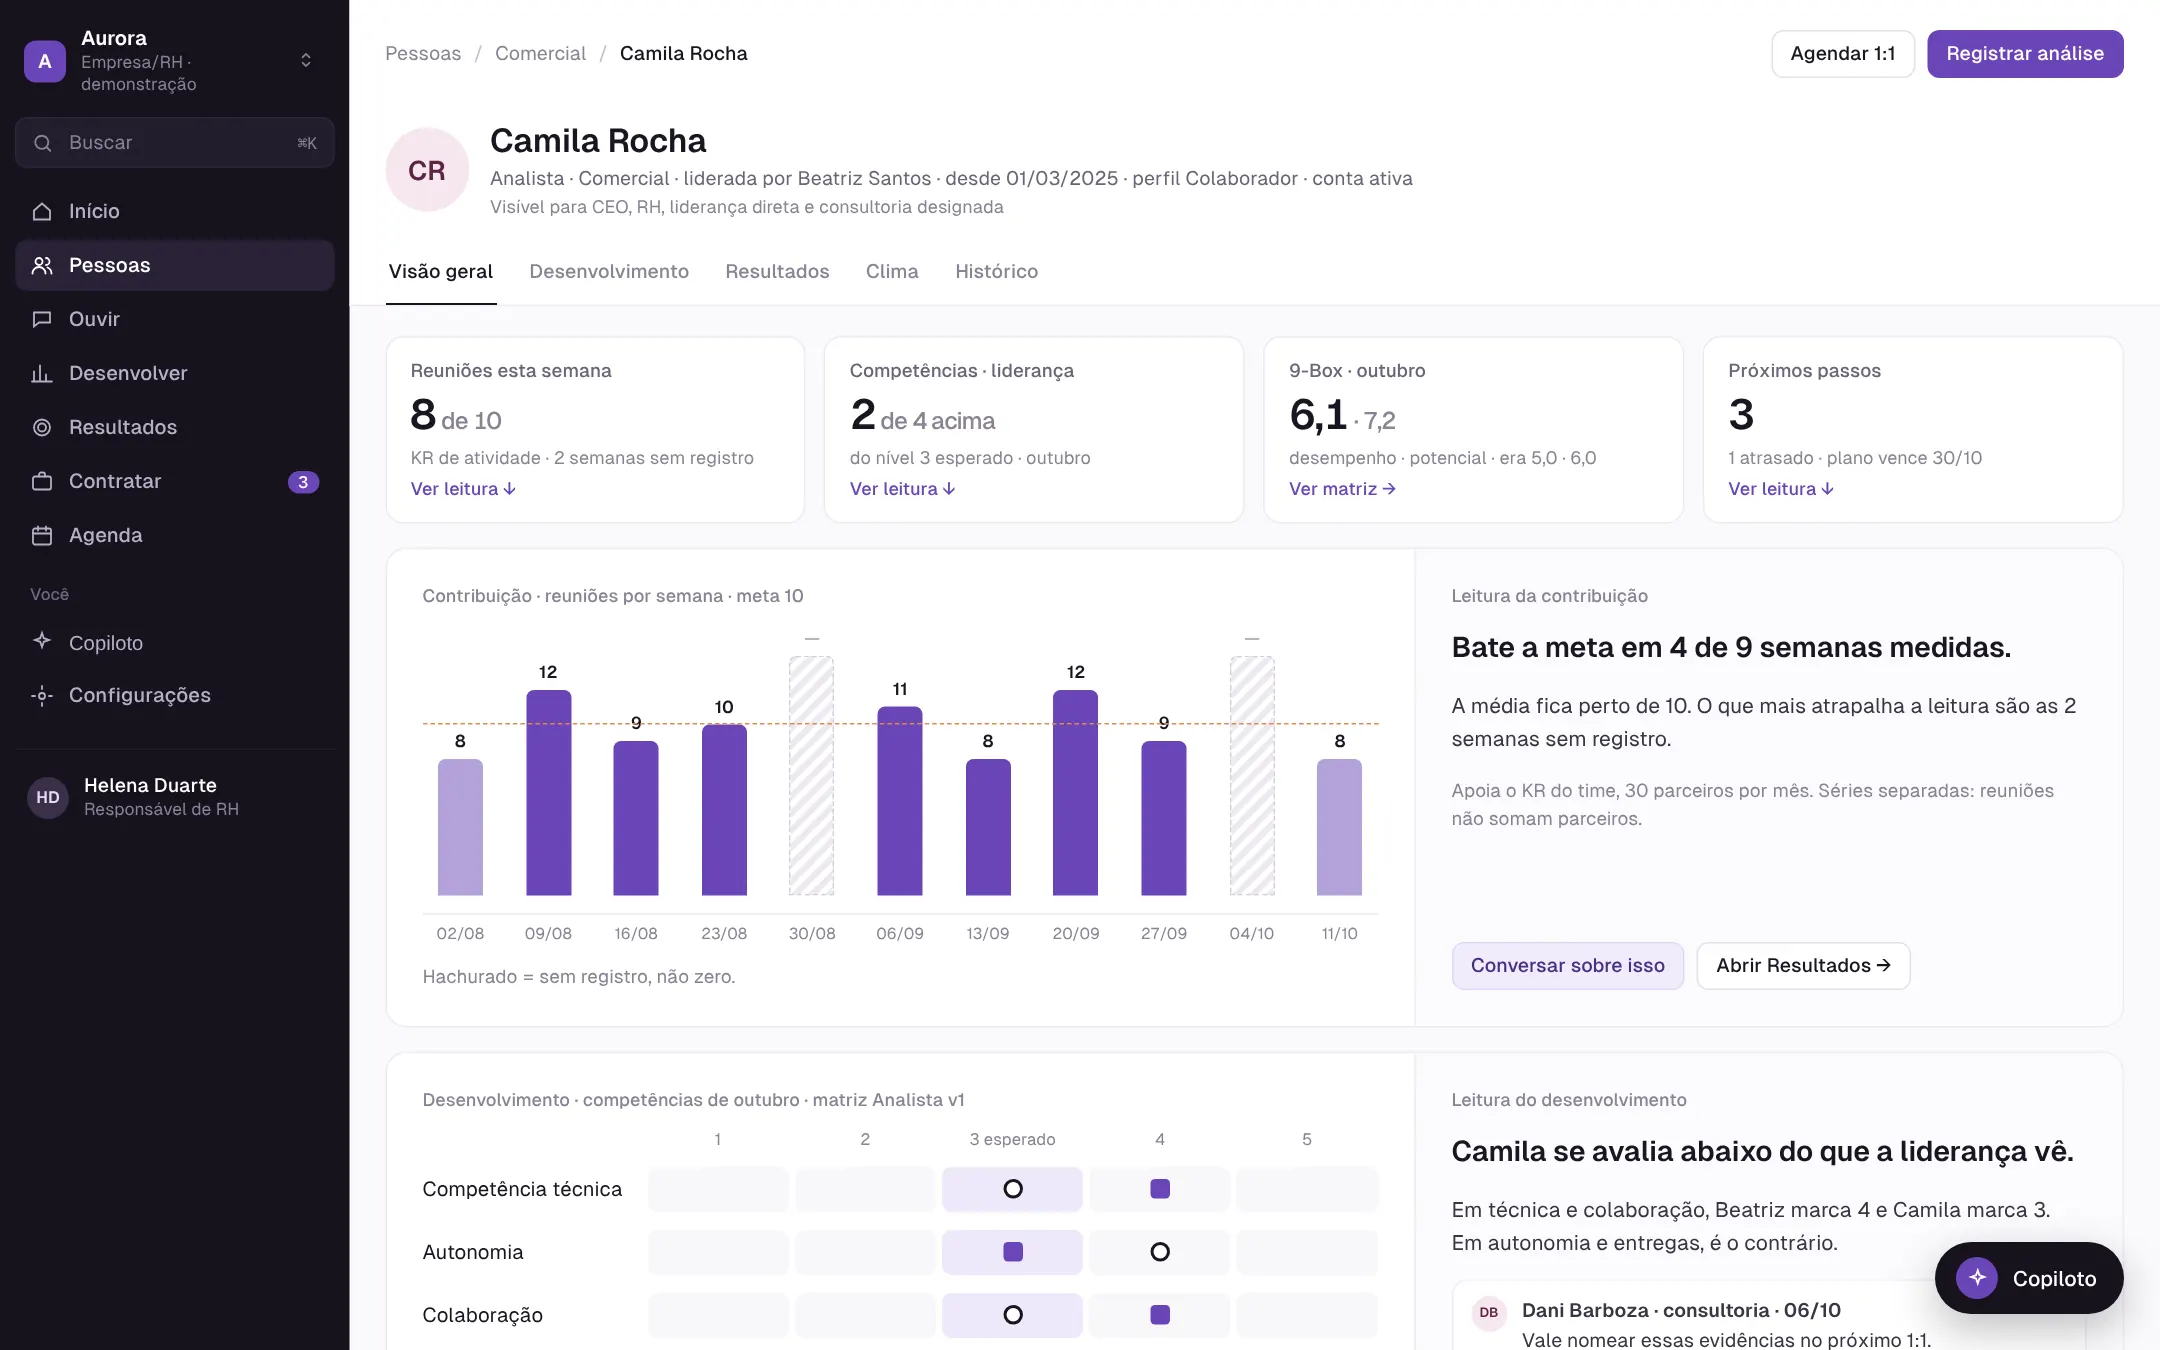Open the Ver matriz link in 9-Box card

pos(1342,489)
